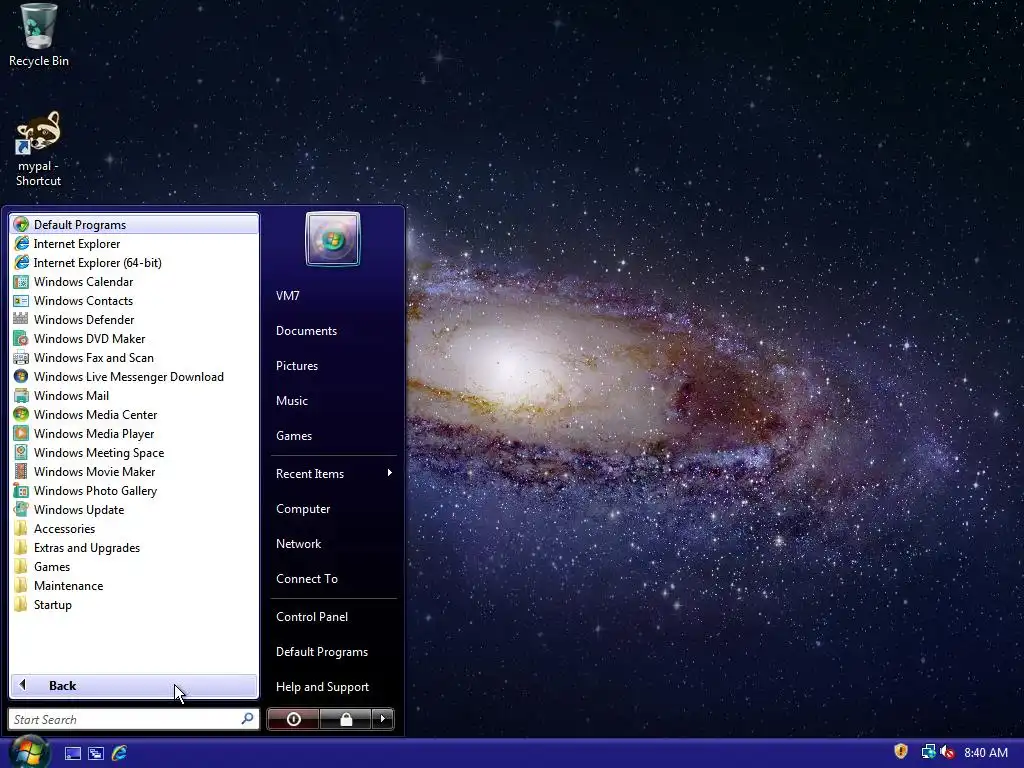This screenshot has height=768, width=1024.
Task: Launch Internet Explorer from the program list
Action: click(x=134, y=244)
